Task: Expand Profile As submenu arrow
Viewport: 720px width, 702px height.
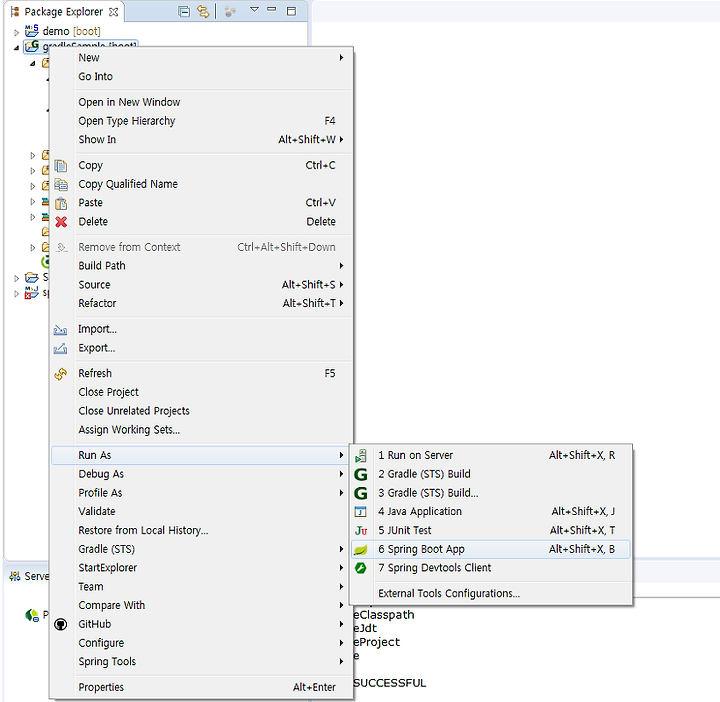Action: [341, 493]
